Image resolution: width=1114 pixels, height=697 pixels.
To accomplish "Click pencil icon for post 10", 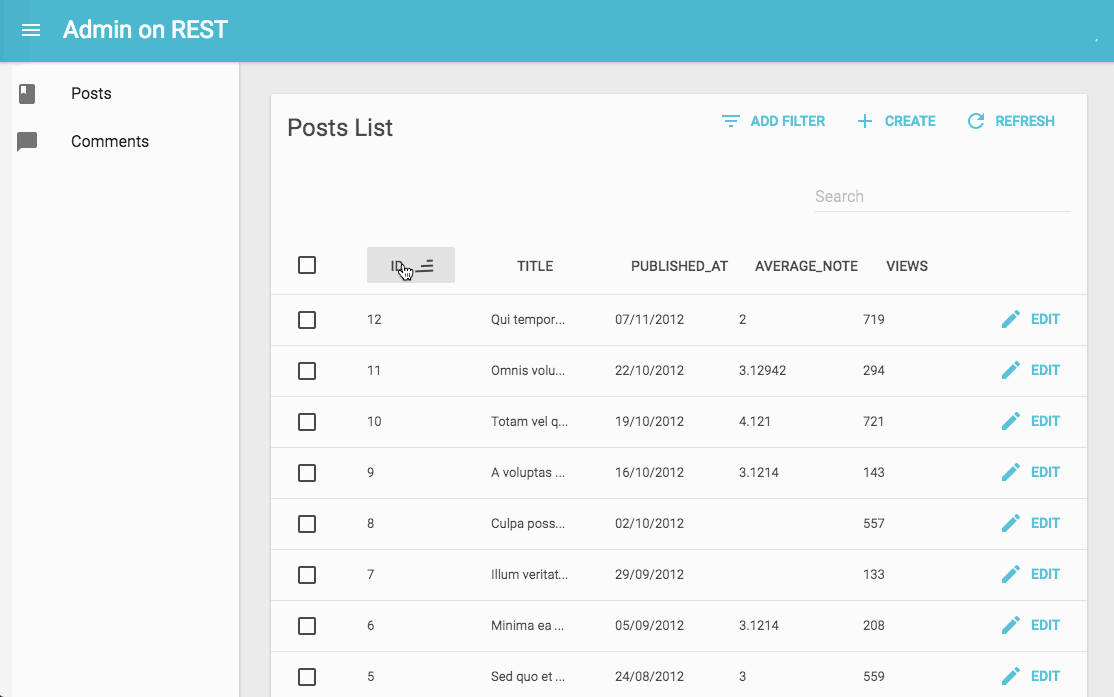I will click(x=1011, y=421).
